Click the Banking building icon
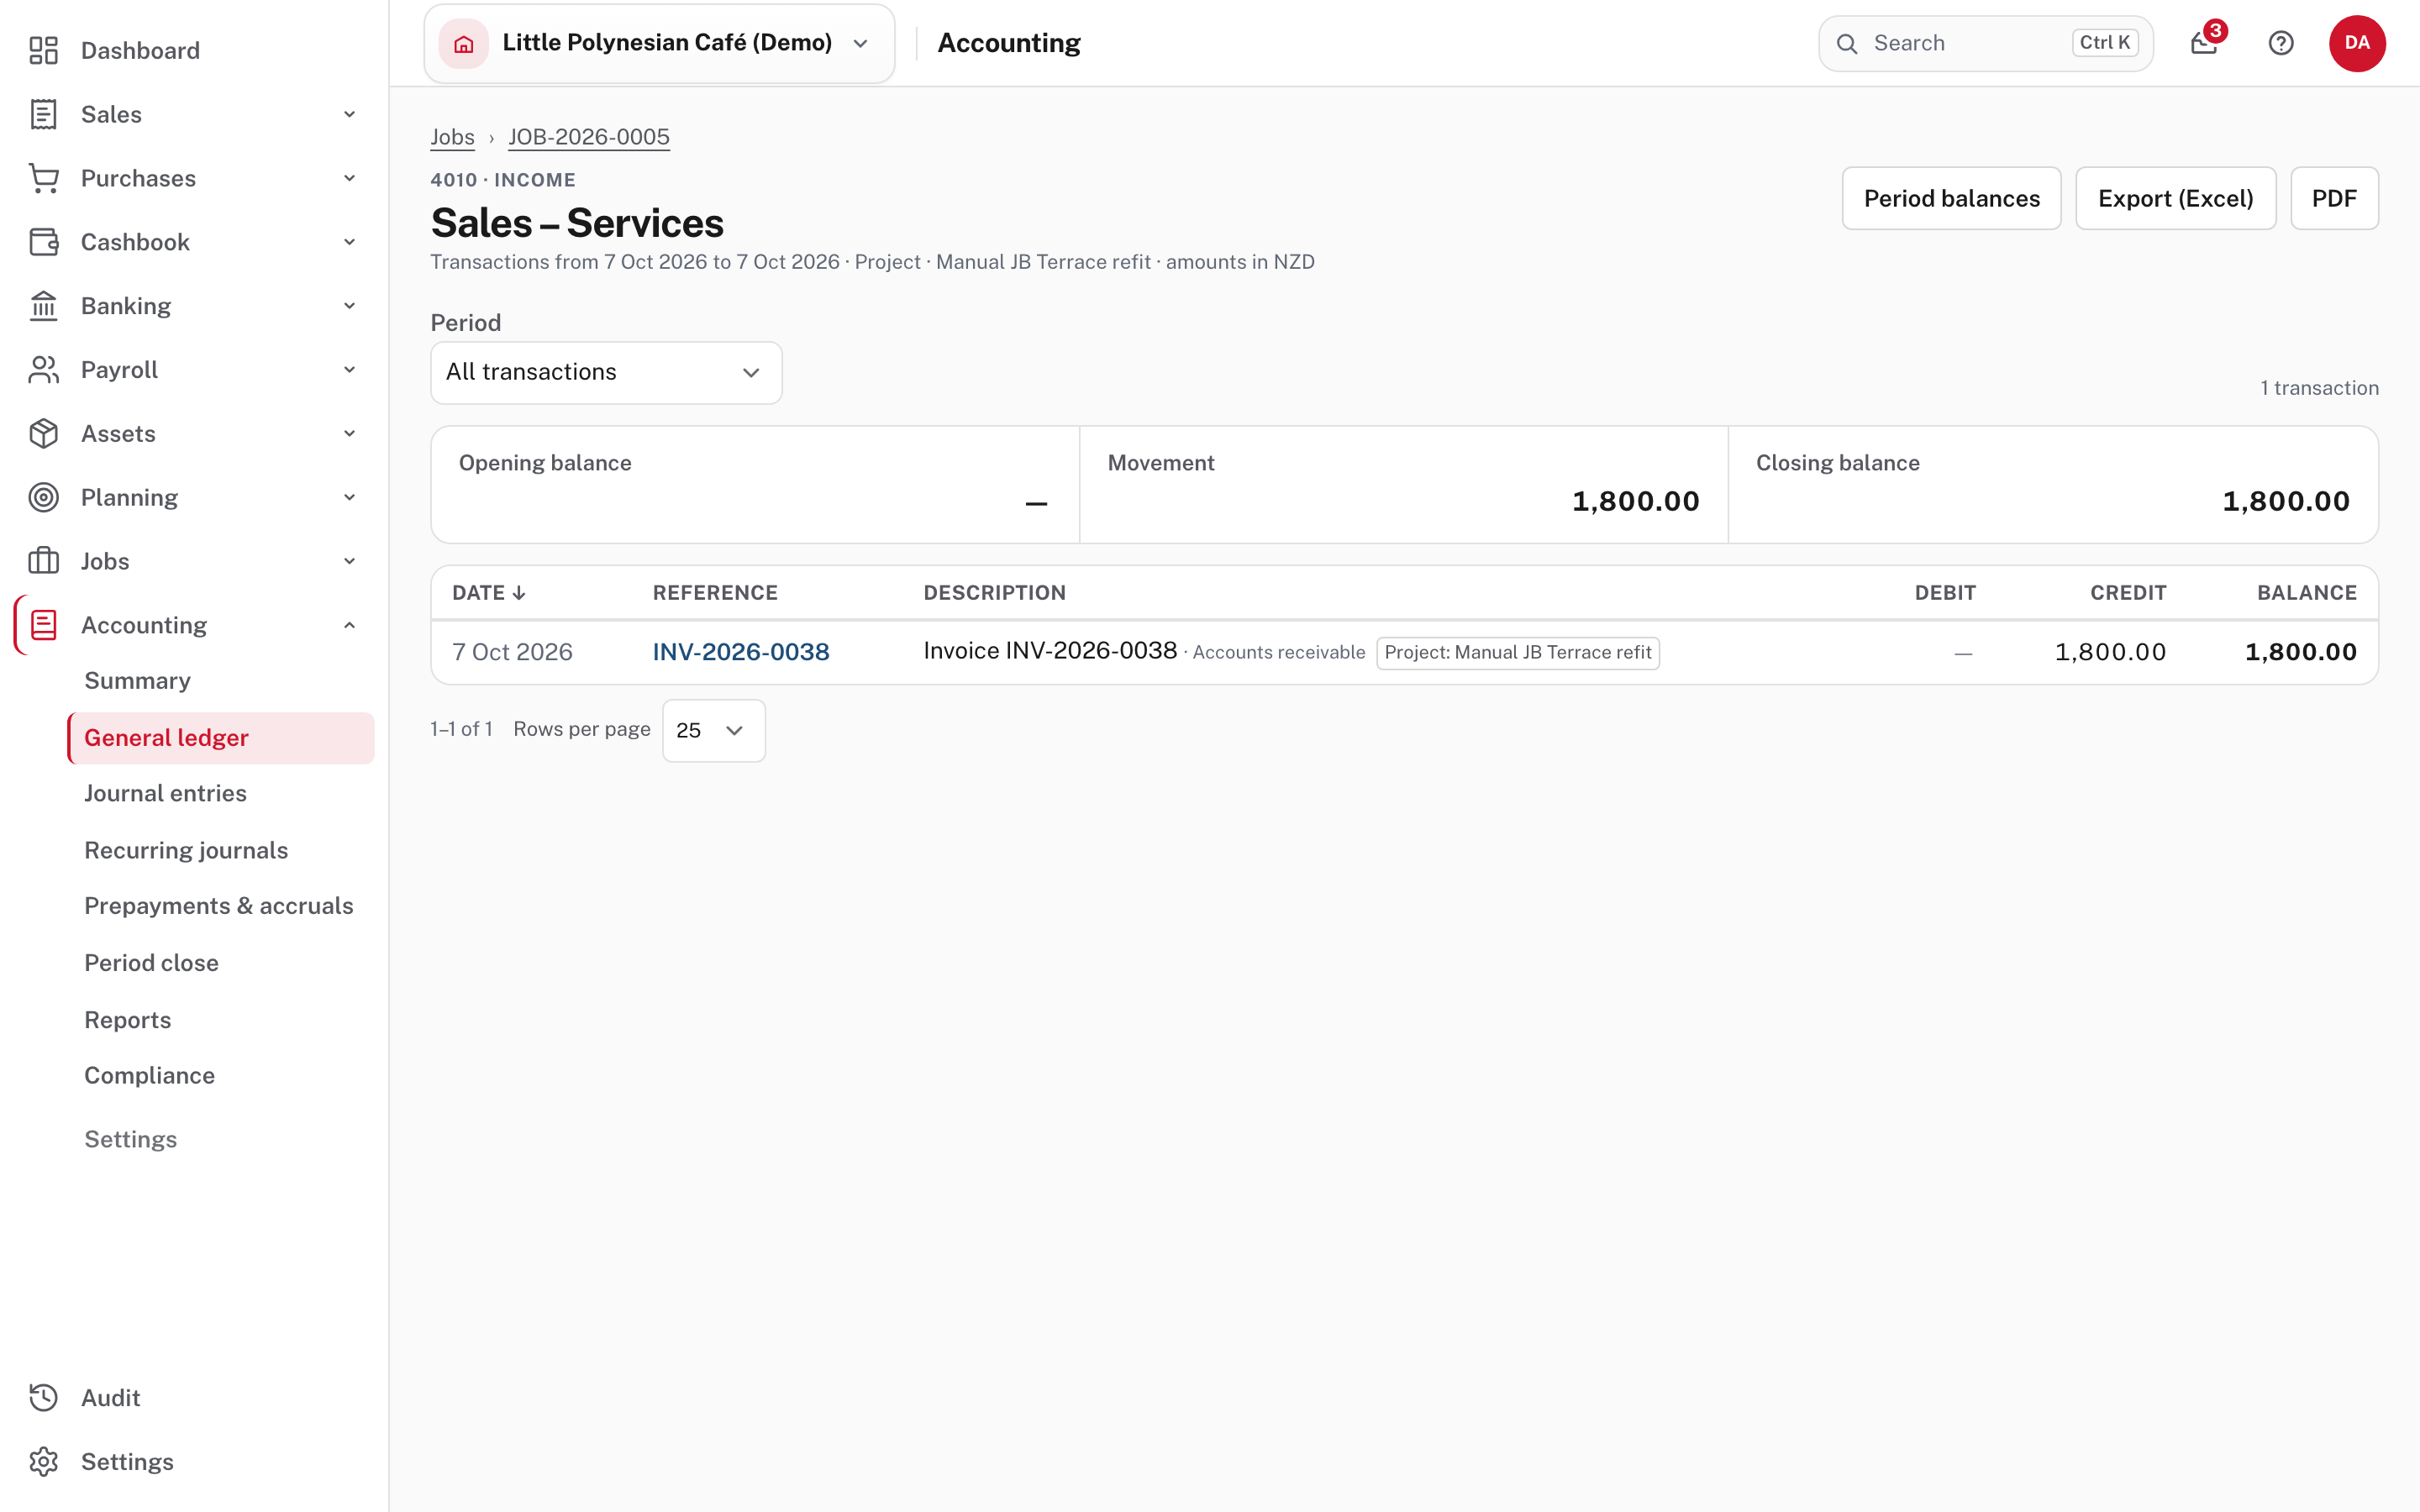The width and height of the screenshot is (2420, 1512). point(43,306)
